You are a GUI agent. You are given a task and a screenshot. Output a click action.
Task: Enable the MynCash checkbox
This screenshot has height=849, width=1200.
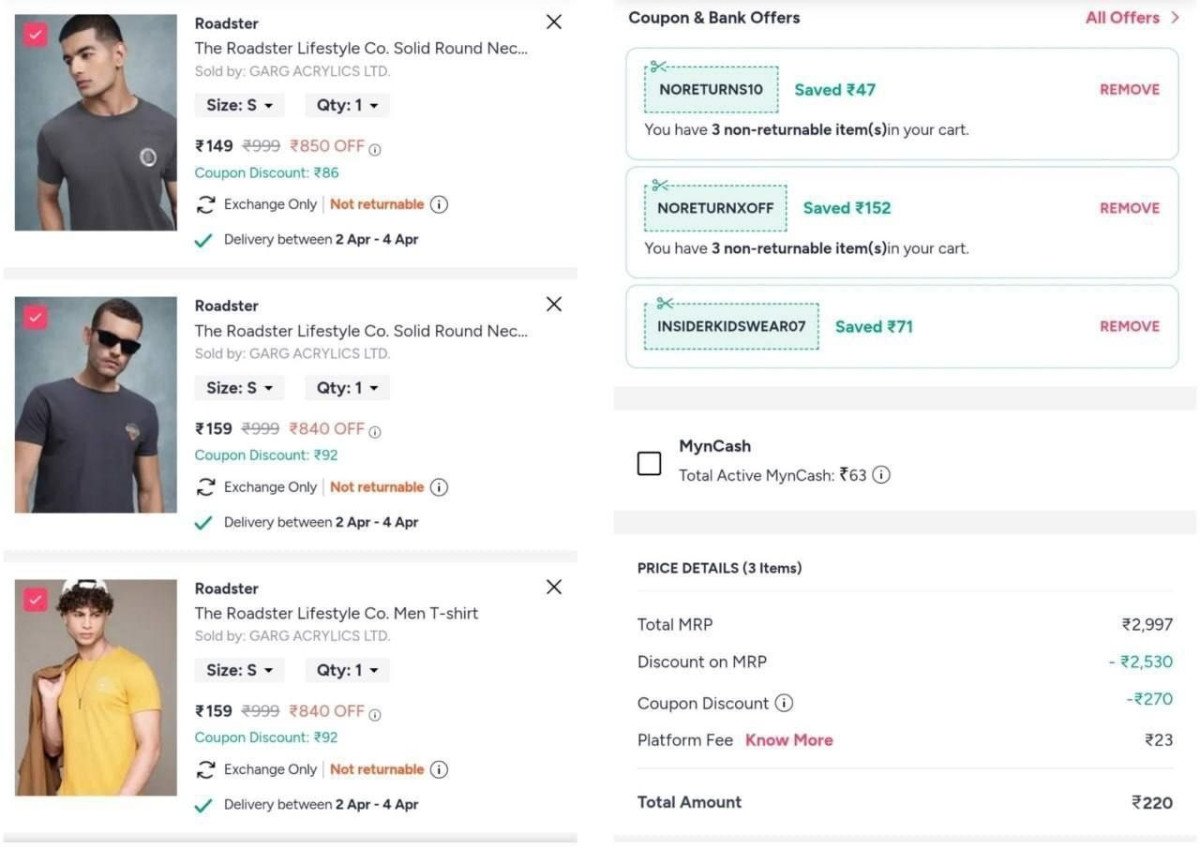649,463
